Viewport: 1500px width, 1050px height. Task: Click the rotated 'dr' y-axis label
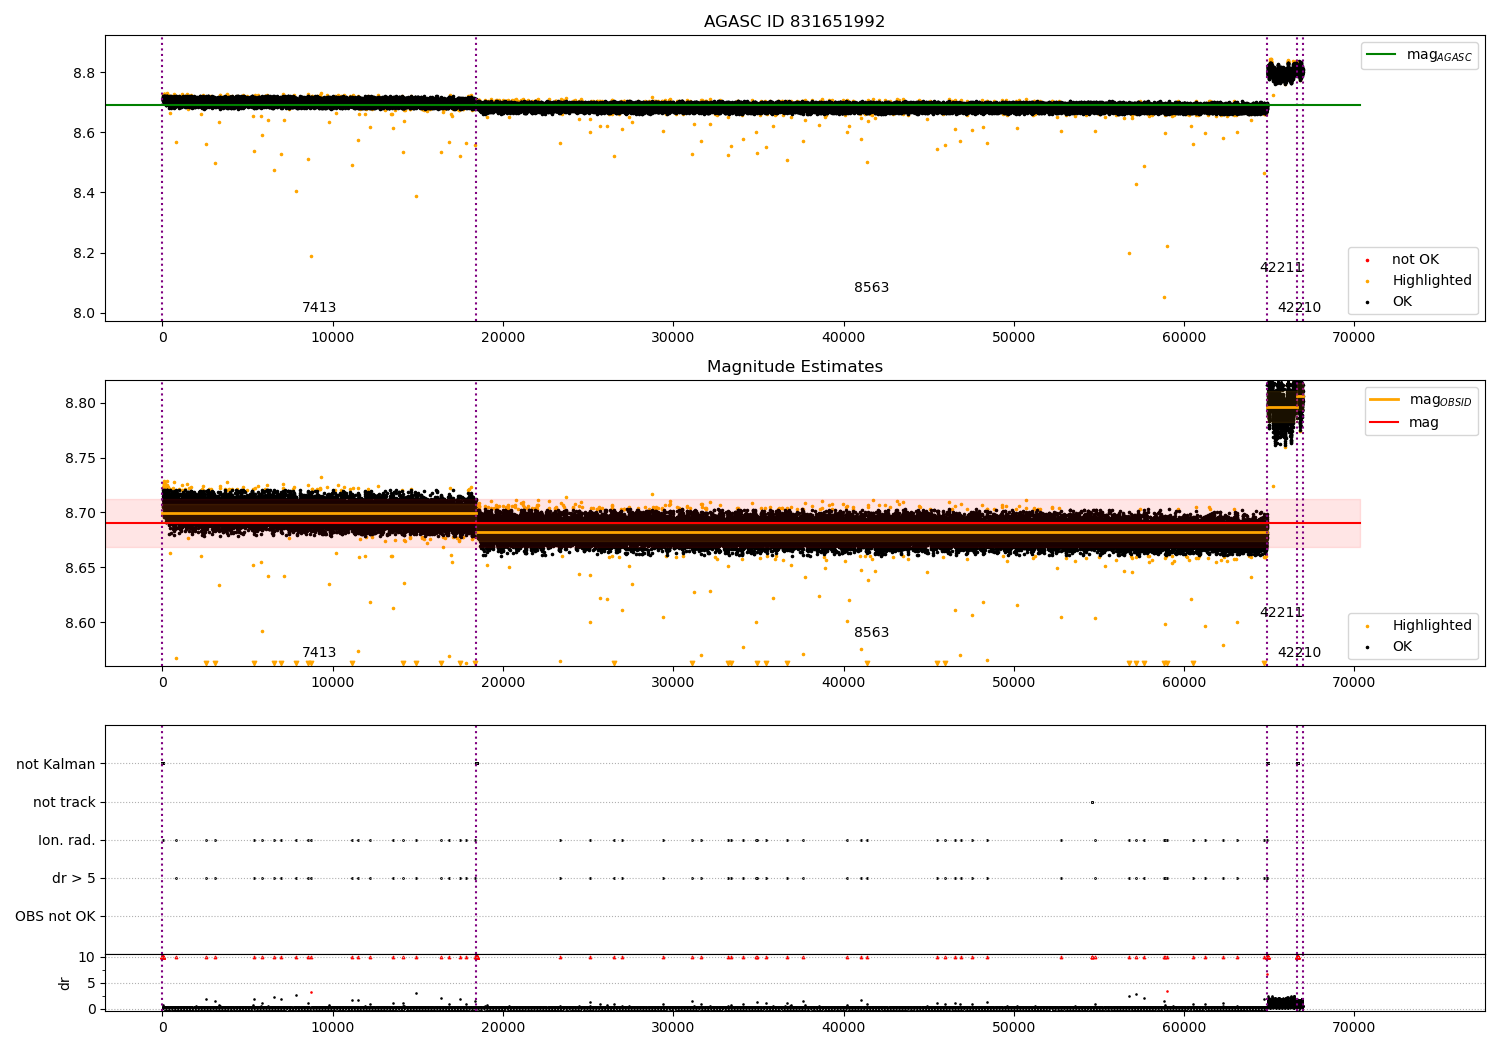tap(65, 983)
